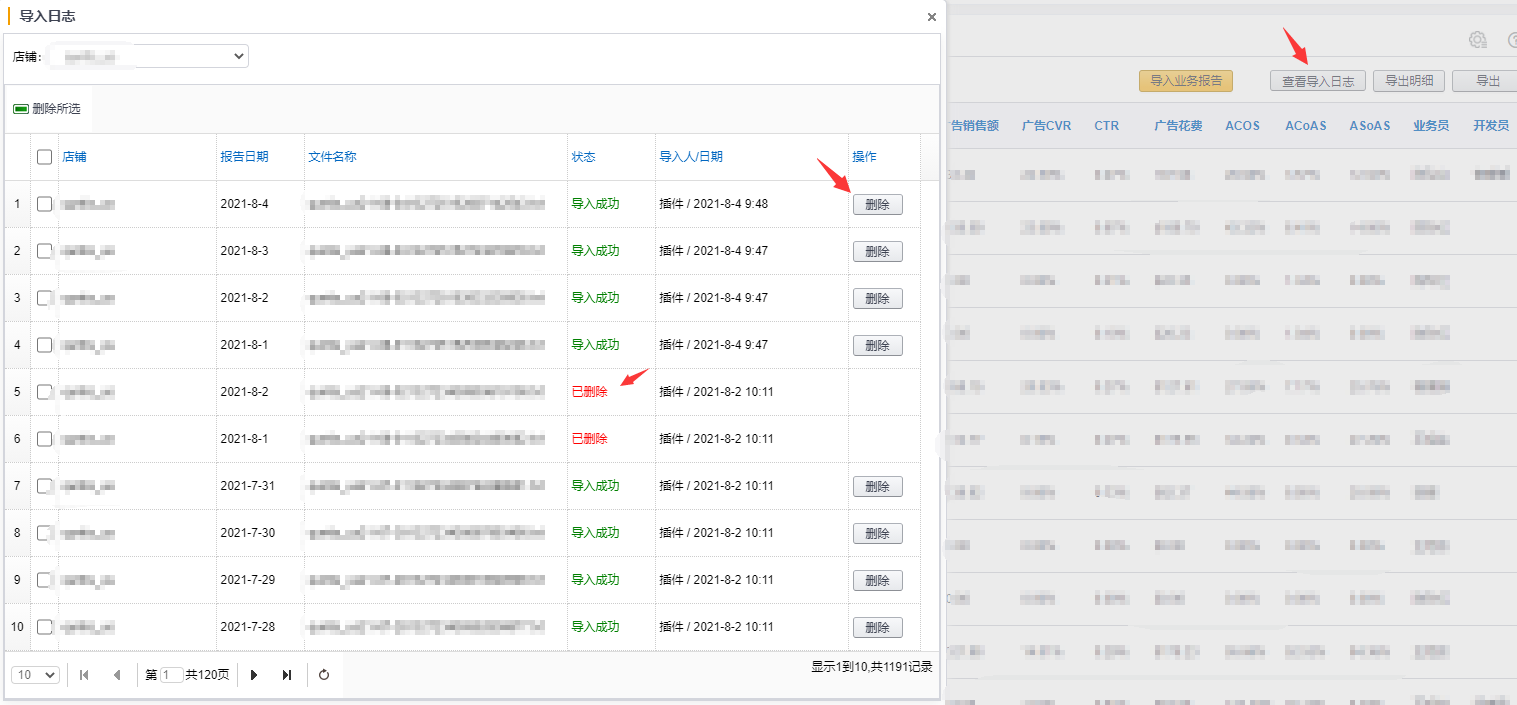The height and width of the screenshot is (705, 1517).
Task: Click the page number input field
Action: (172, 675)
